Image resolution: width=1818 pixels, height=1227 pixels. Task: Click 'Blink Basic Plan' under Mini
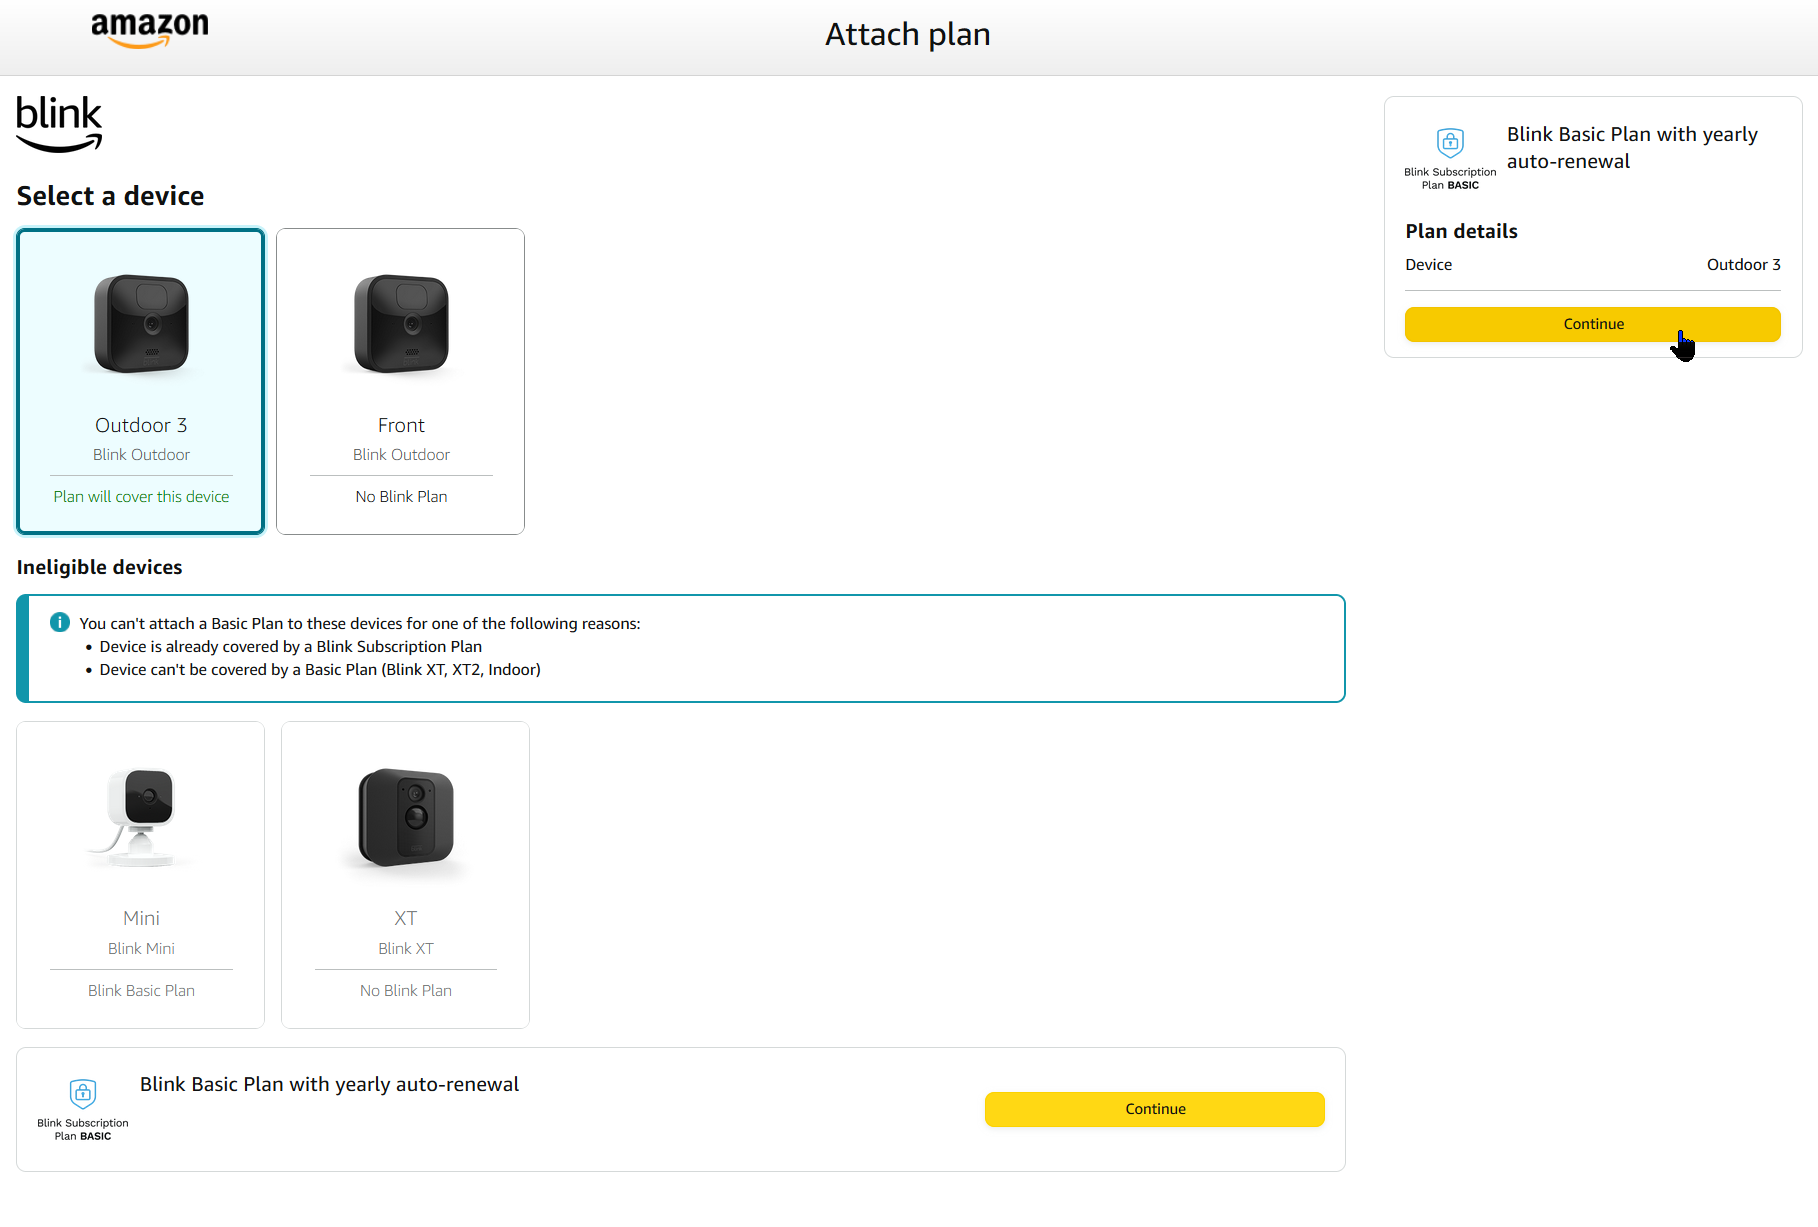coord(141,990)
